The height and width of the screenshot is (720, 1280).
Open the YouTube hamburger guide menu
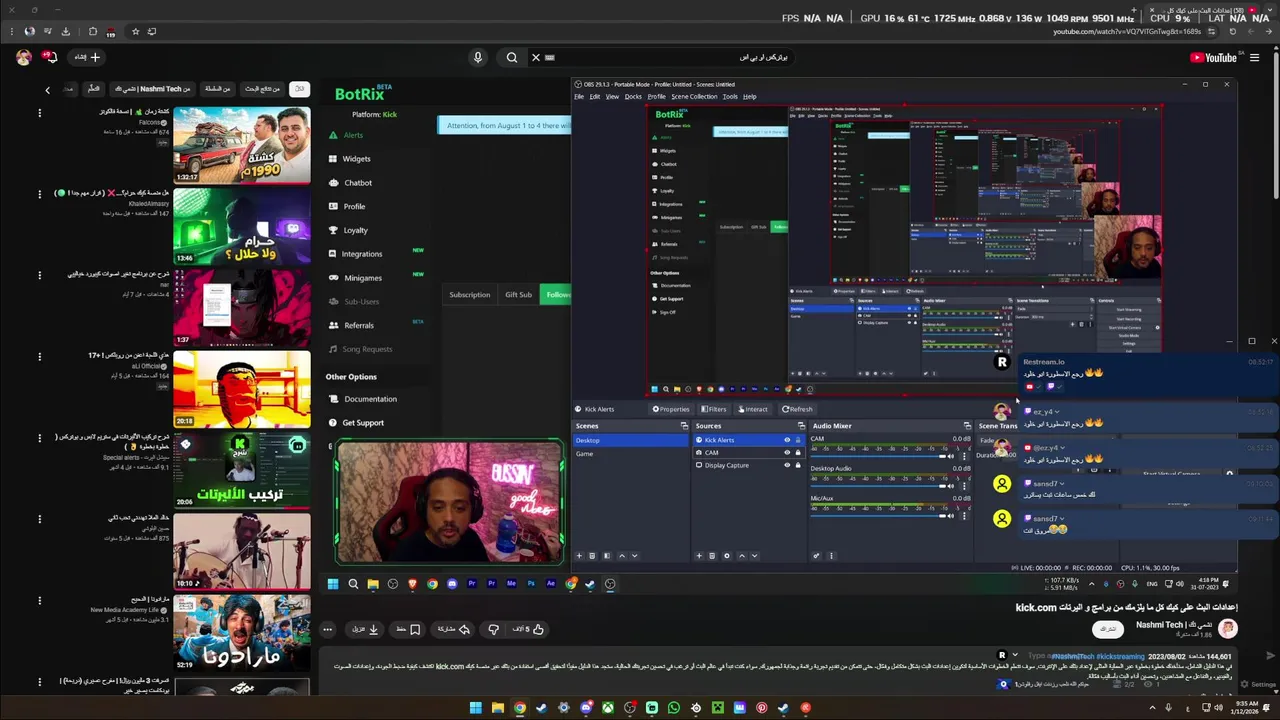click(x=1254, y=57)
